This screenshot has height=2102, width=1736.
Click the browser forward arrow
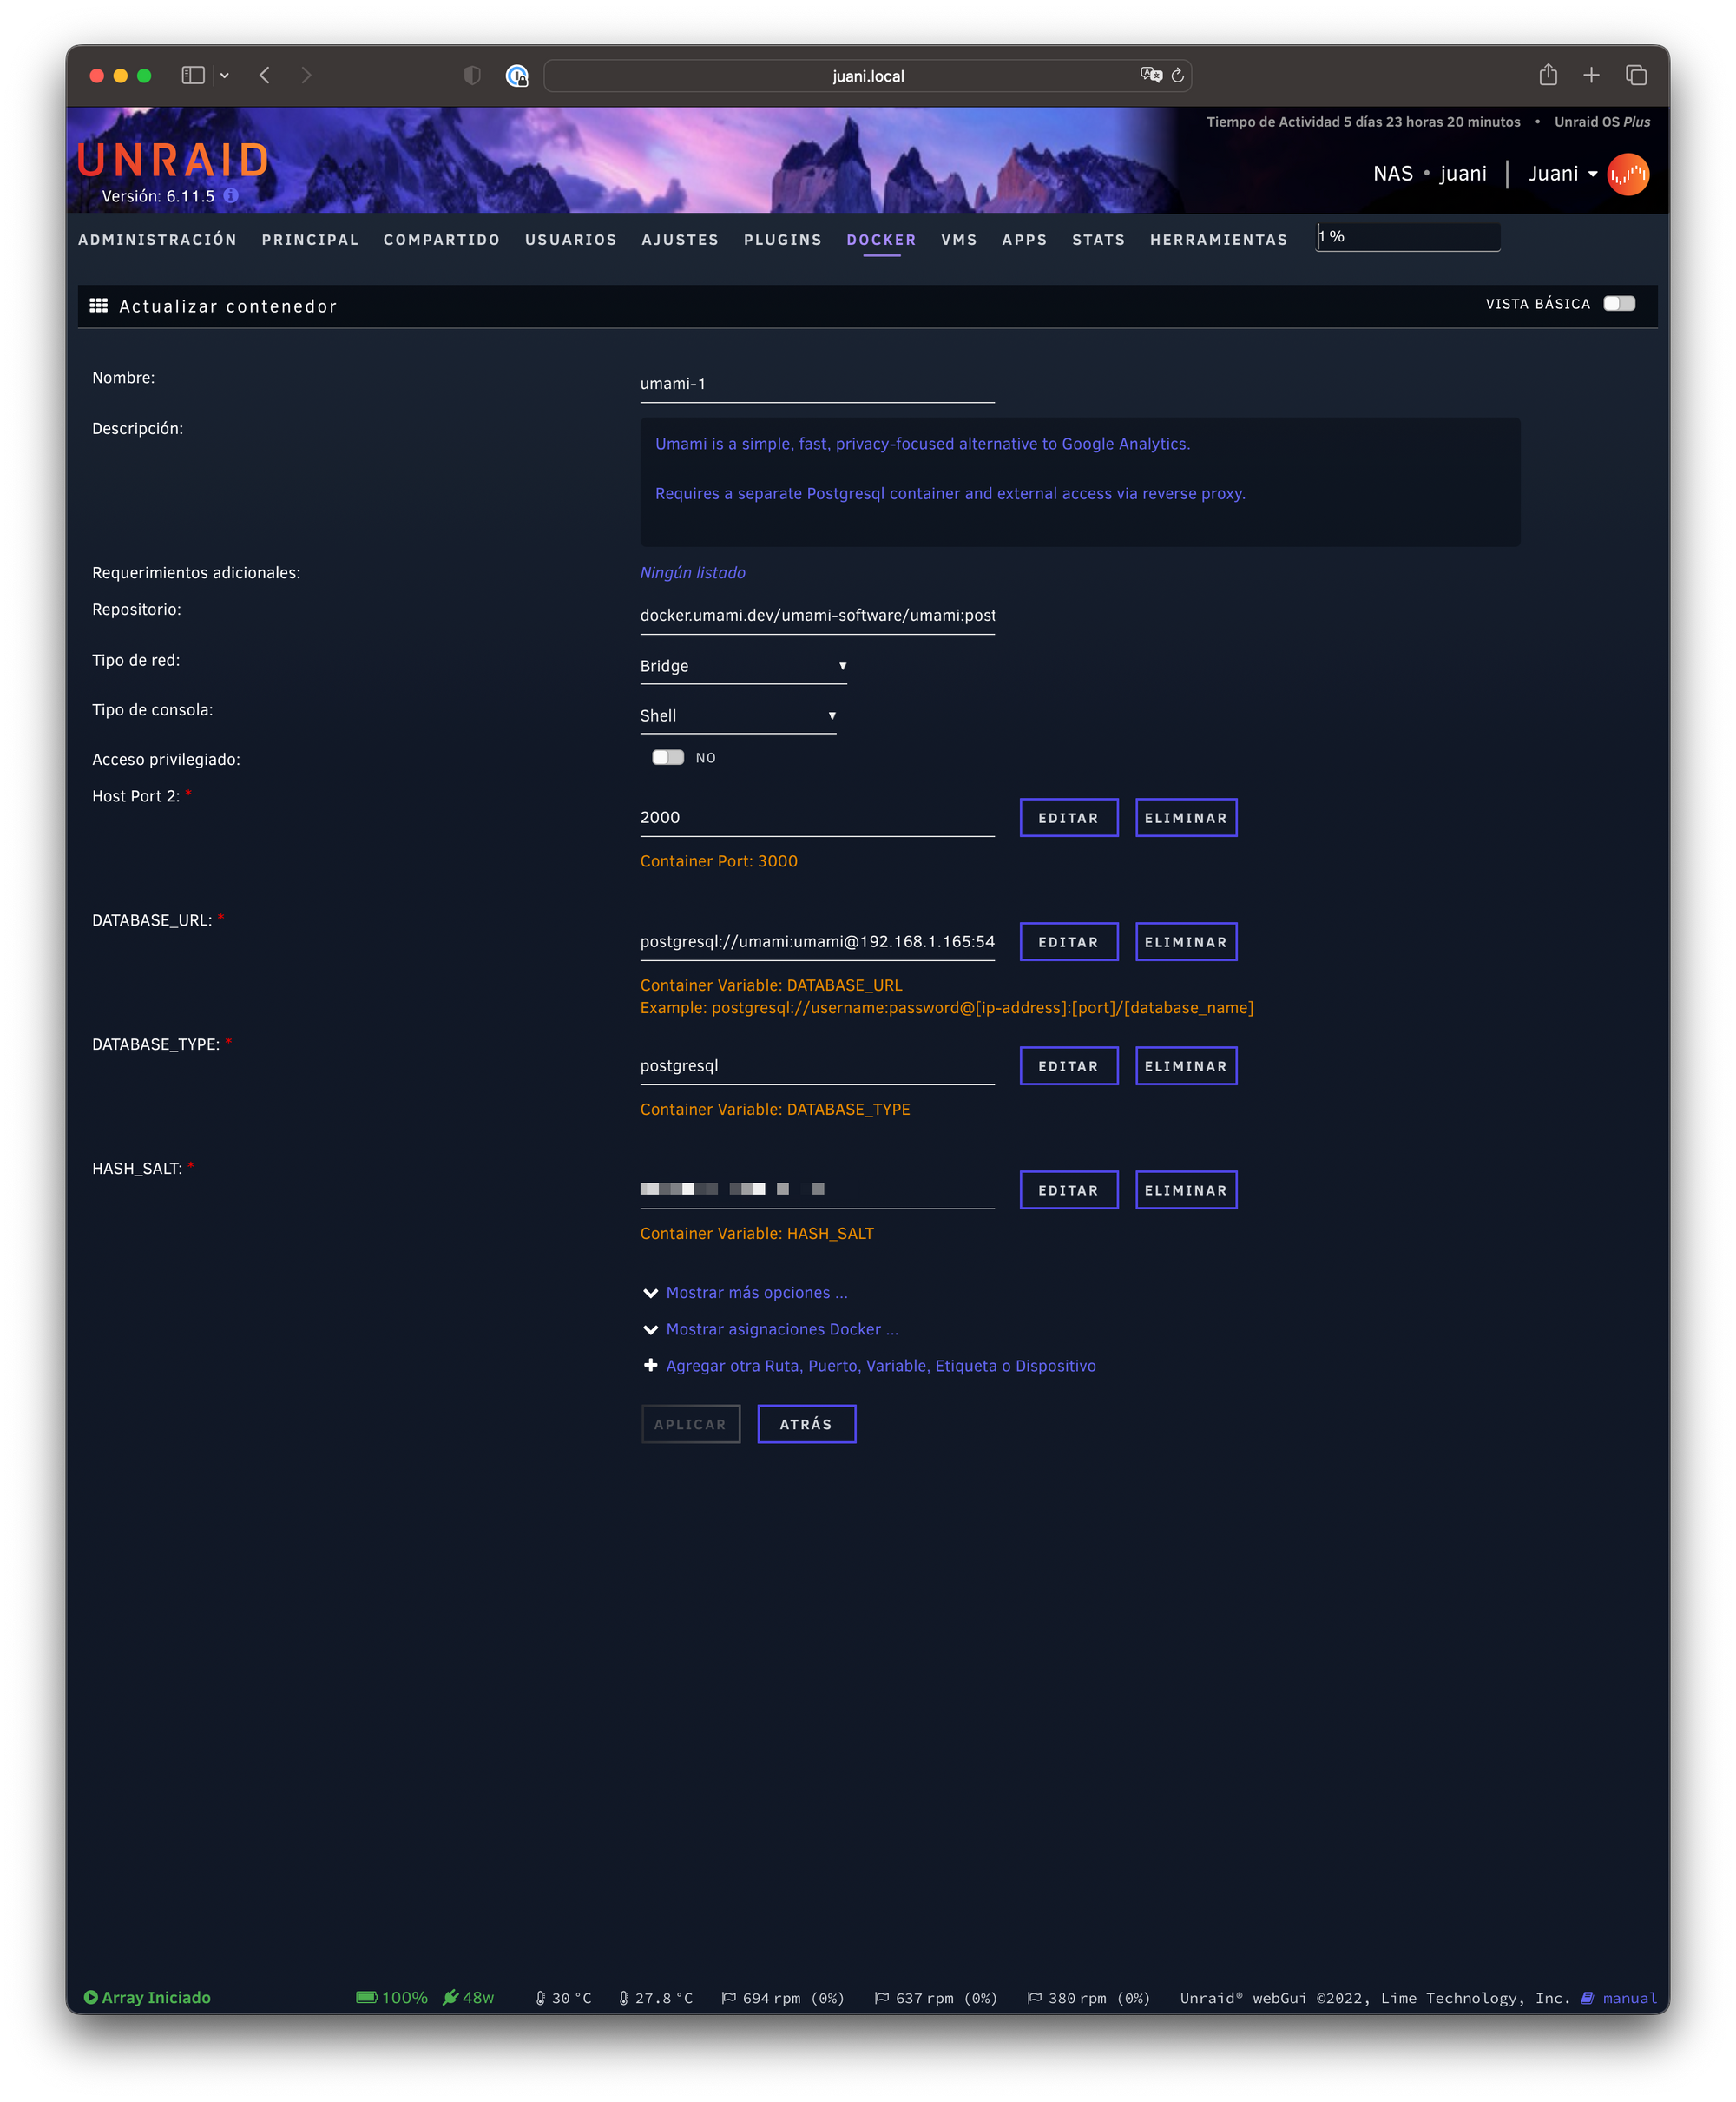(x=306, y=75)
